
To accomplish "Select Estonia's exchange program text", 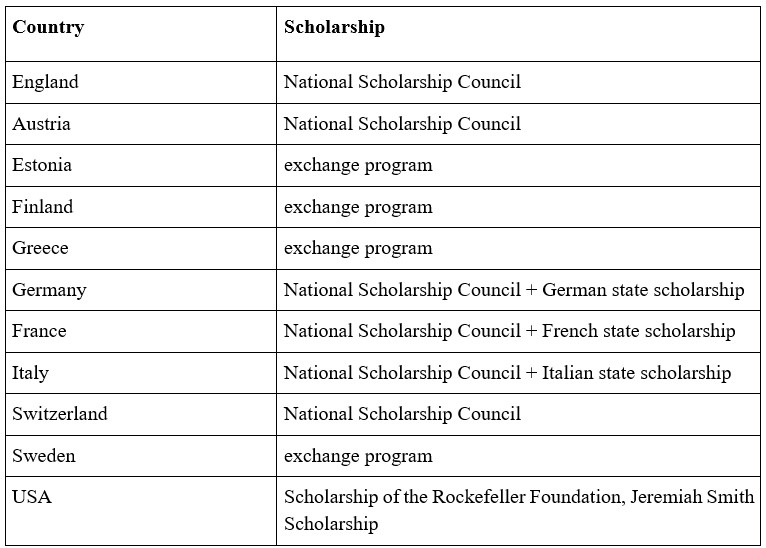I will coord(359,165).
